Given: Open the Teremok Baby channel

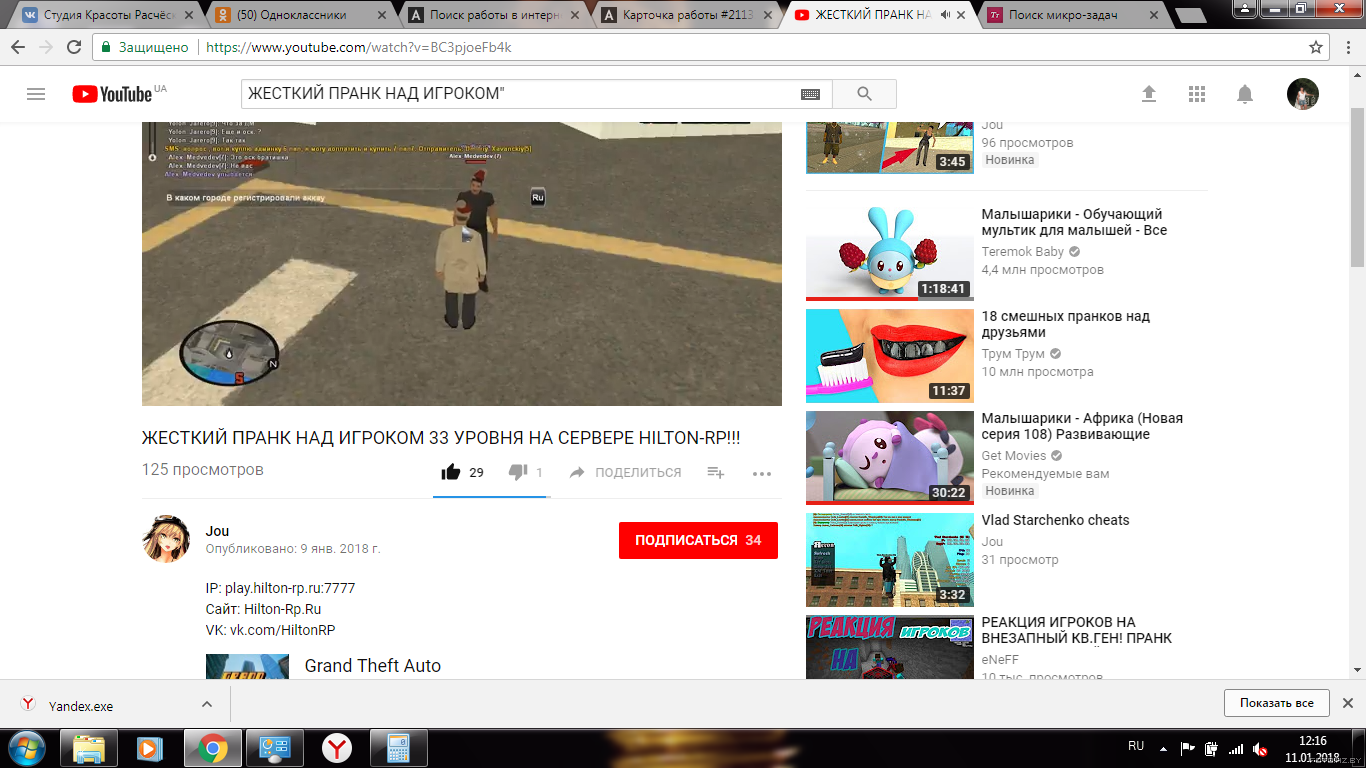Looking at the screenshot, I should pos(1023,252).
